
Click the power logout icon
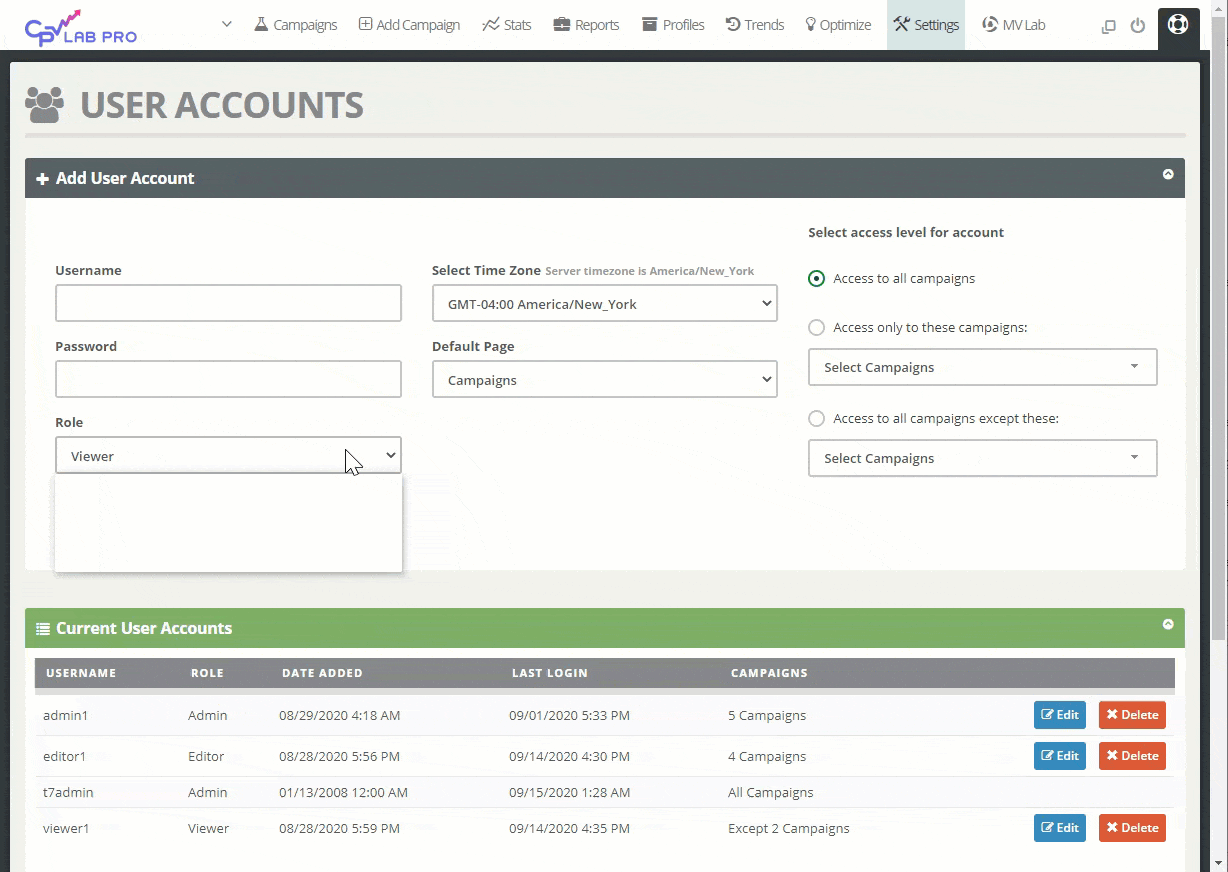pyautogui.click(x=1137, y=26)
